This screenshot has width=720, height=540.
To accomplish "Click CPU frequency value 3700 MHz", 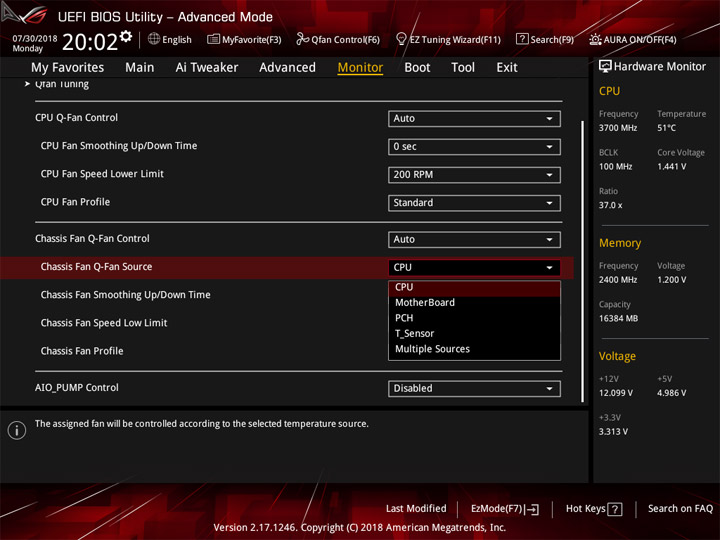I will tap(618, 128).
